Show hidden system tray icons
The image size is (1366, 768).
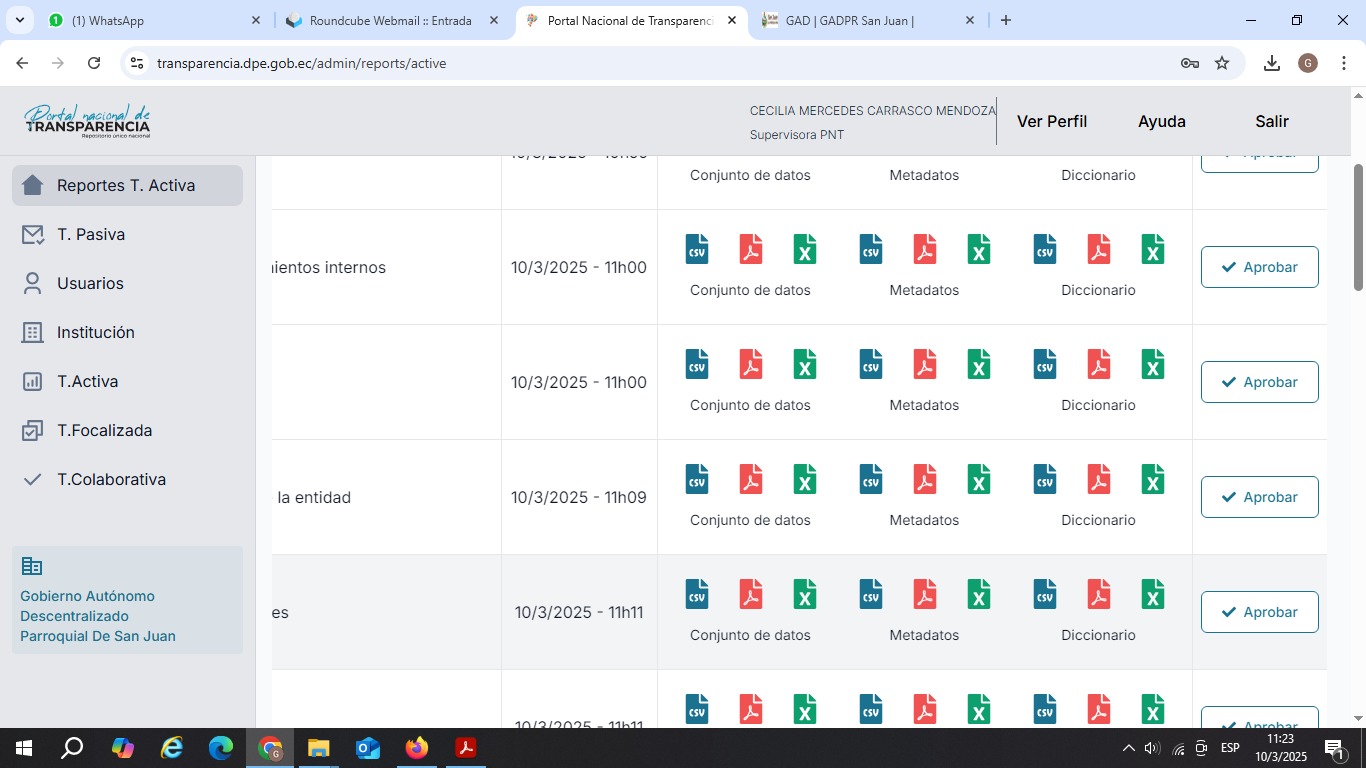pos(1129,748)
